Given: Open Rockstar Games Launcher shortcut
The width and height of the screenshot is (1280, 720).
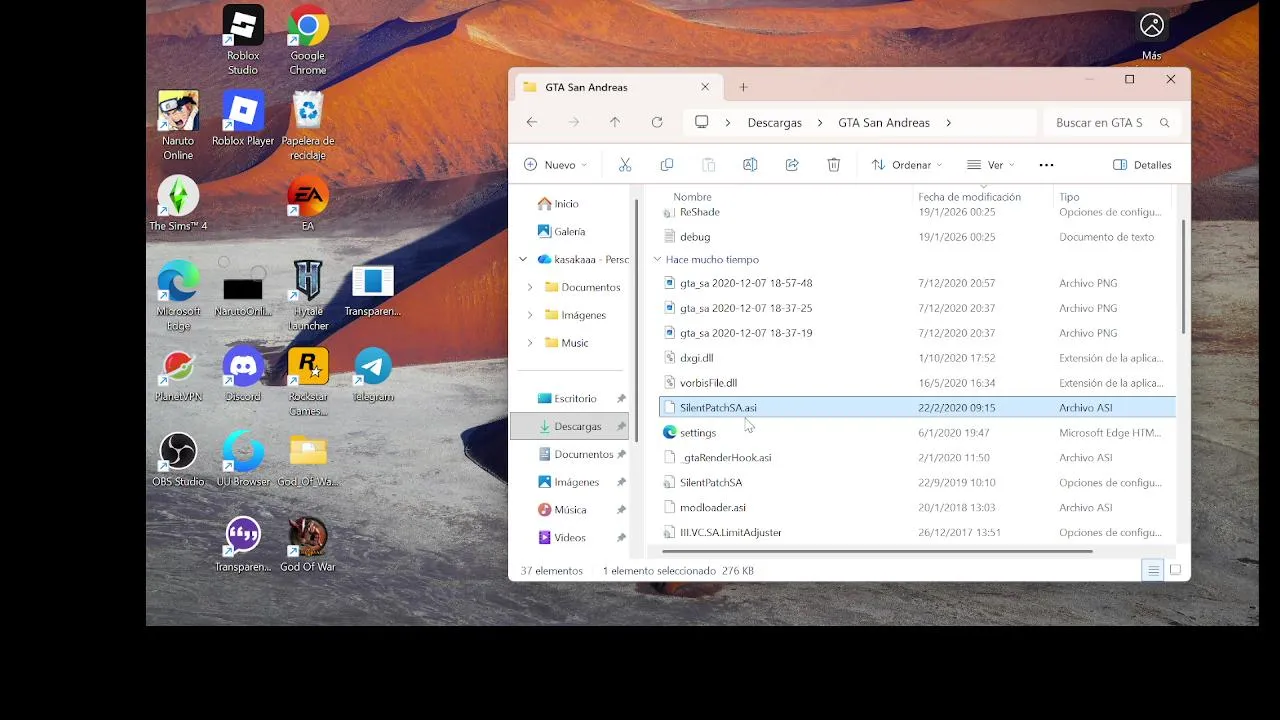Looking at the screenshot, I should [307, 381].
